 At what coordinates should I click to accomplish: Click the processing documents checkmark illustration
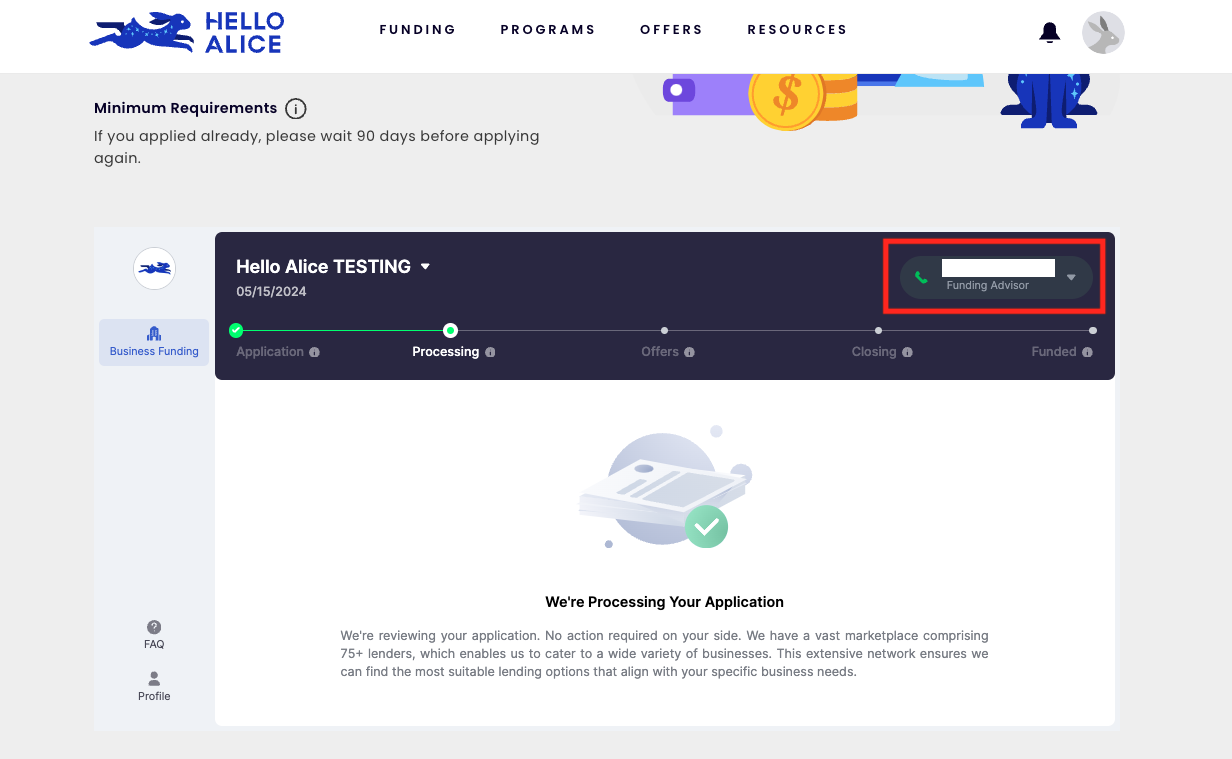[664, 489]
